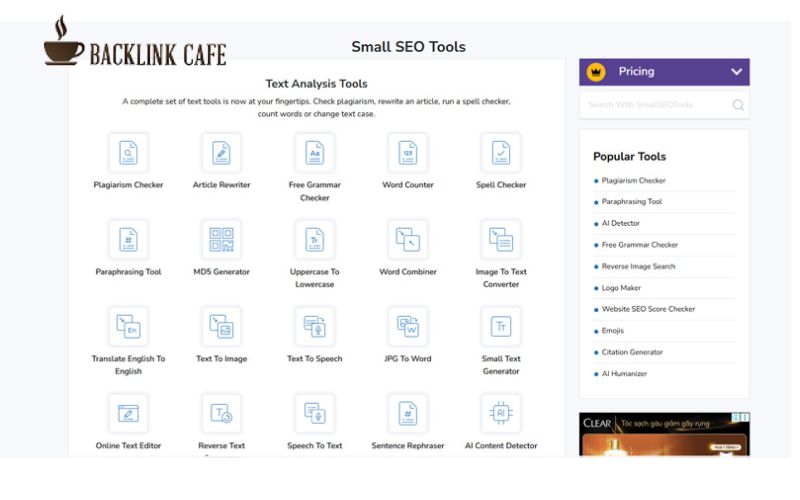Open the Word Counter tool icon
This screenshot has width=800, height=500.
tap(408, 153)
